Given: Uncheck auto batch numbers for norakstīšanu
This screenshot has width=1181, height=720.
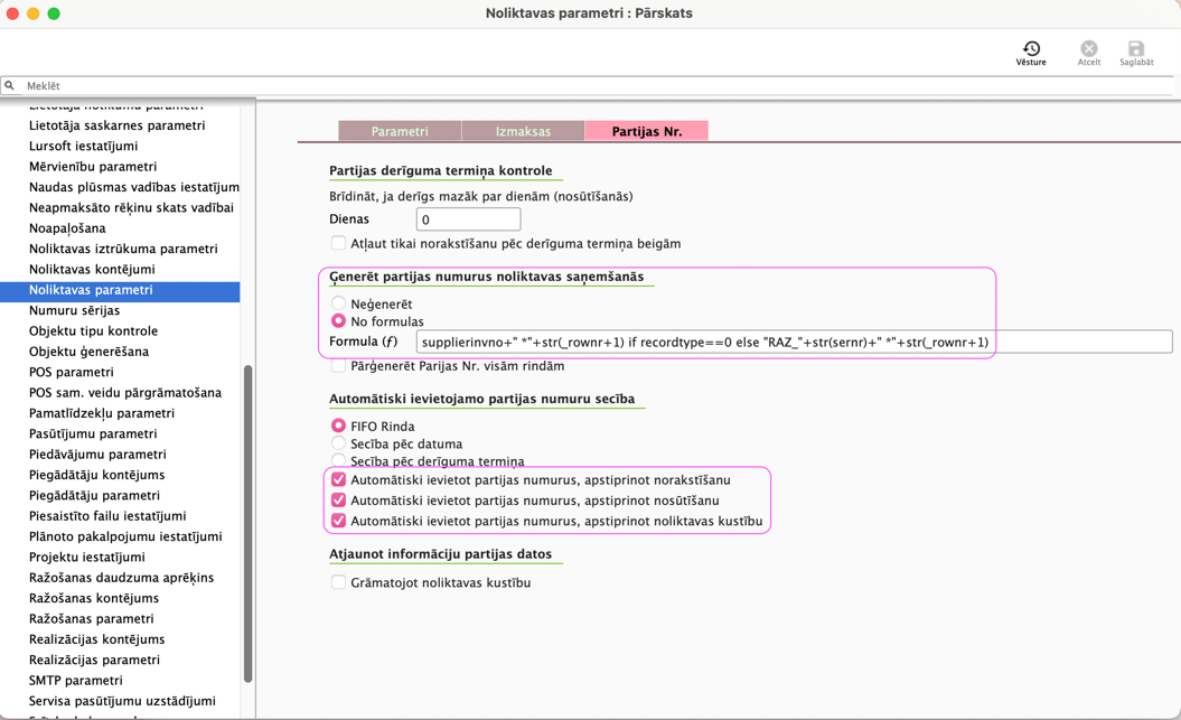Looking at the screenshot, I should 339,480.
